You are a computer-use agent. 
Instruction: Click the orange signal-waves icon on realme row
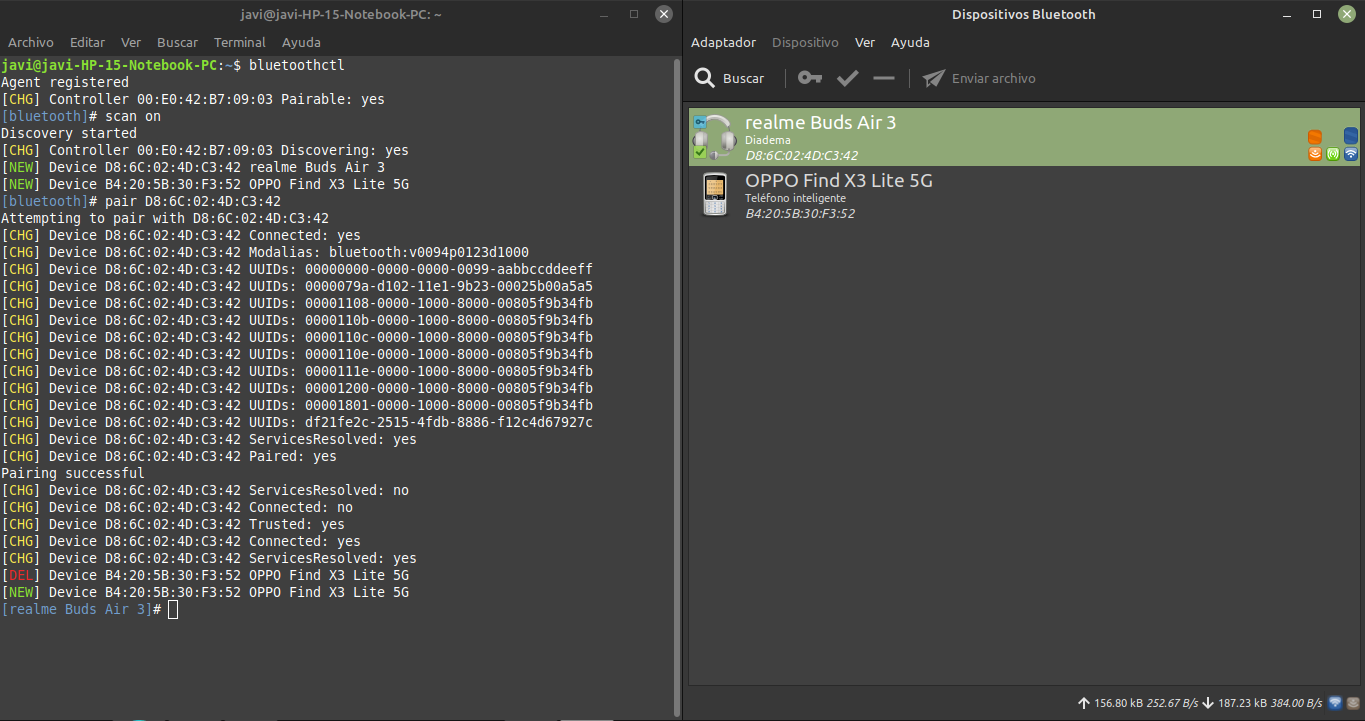1315,154
